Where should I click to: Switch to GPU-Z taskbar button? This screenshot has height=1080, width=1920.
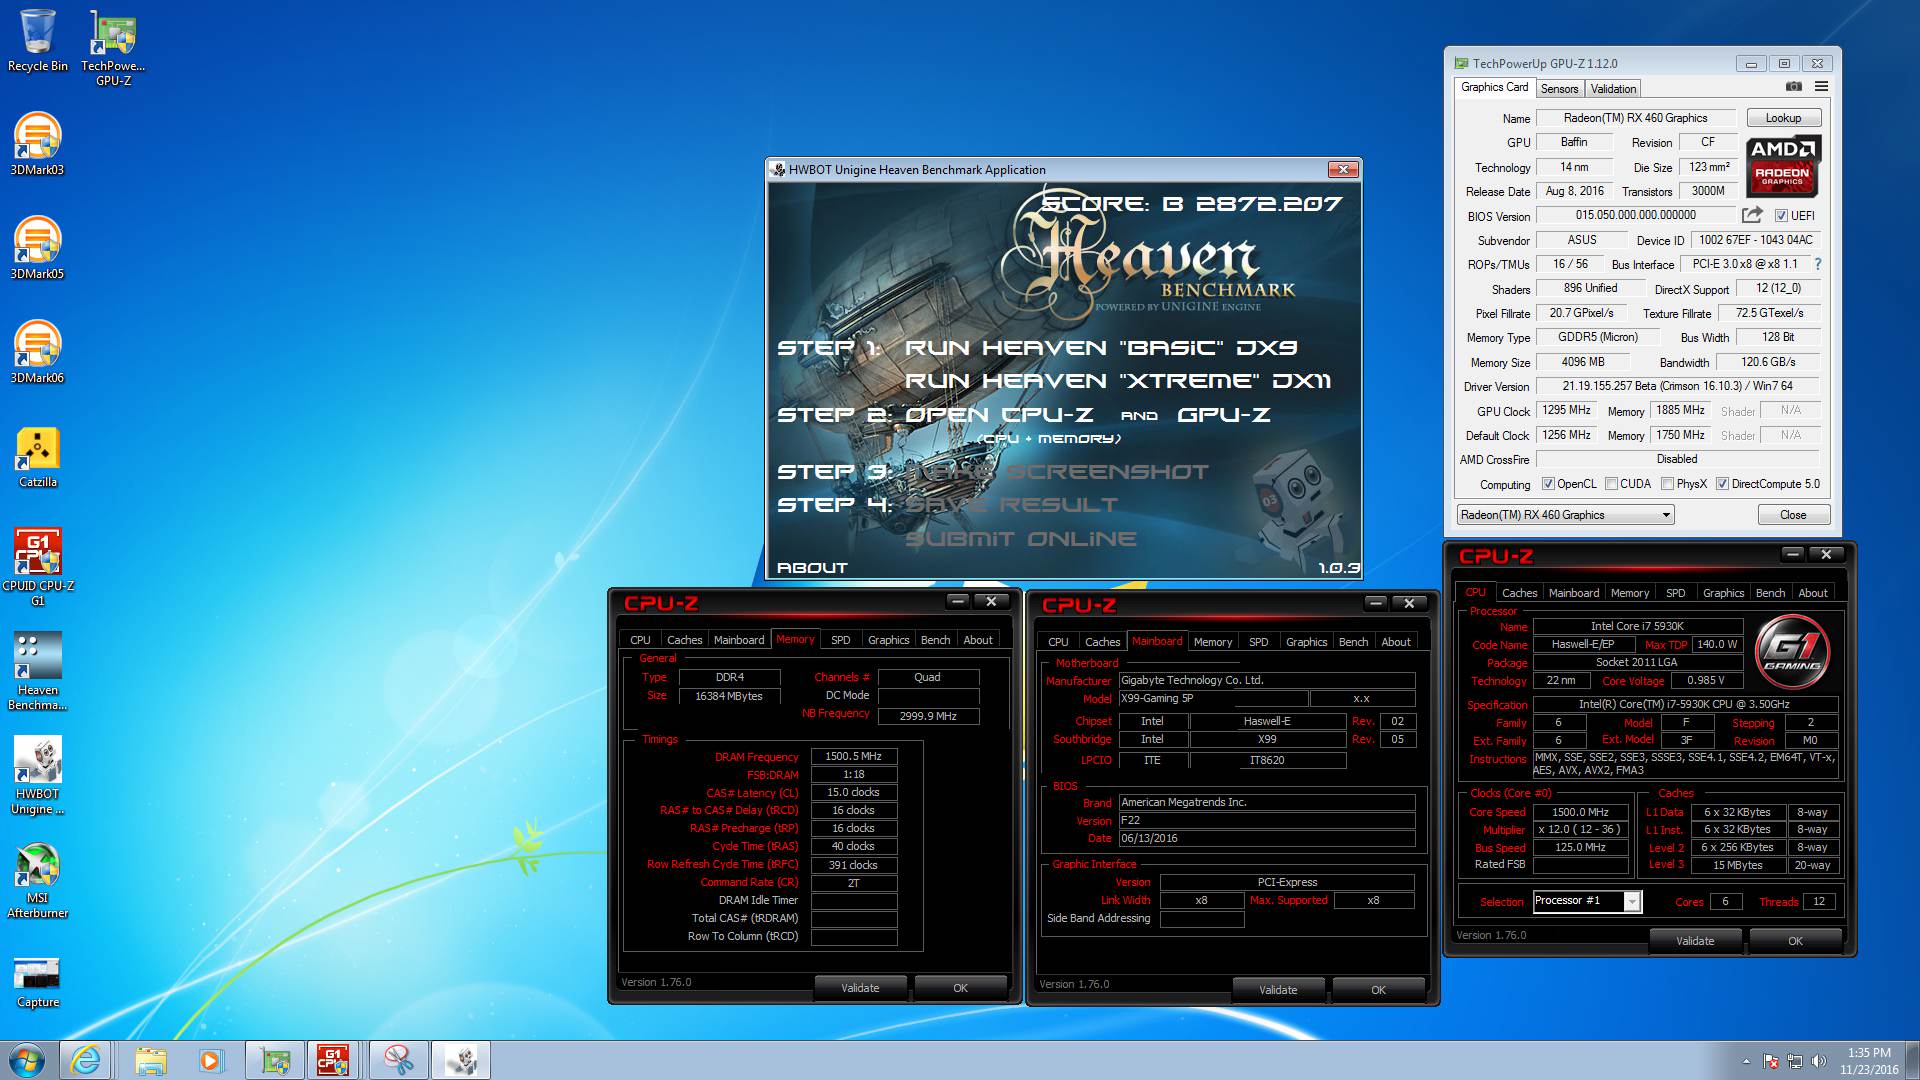pyautogui.click(x=275, y=1060)
